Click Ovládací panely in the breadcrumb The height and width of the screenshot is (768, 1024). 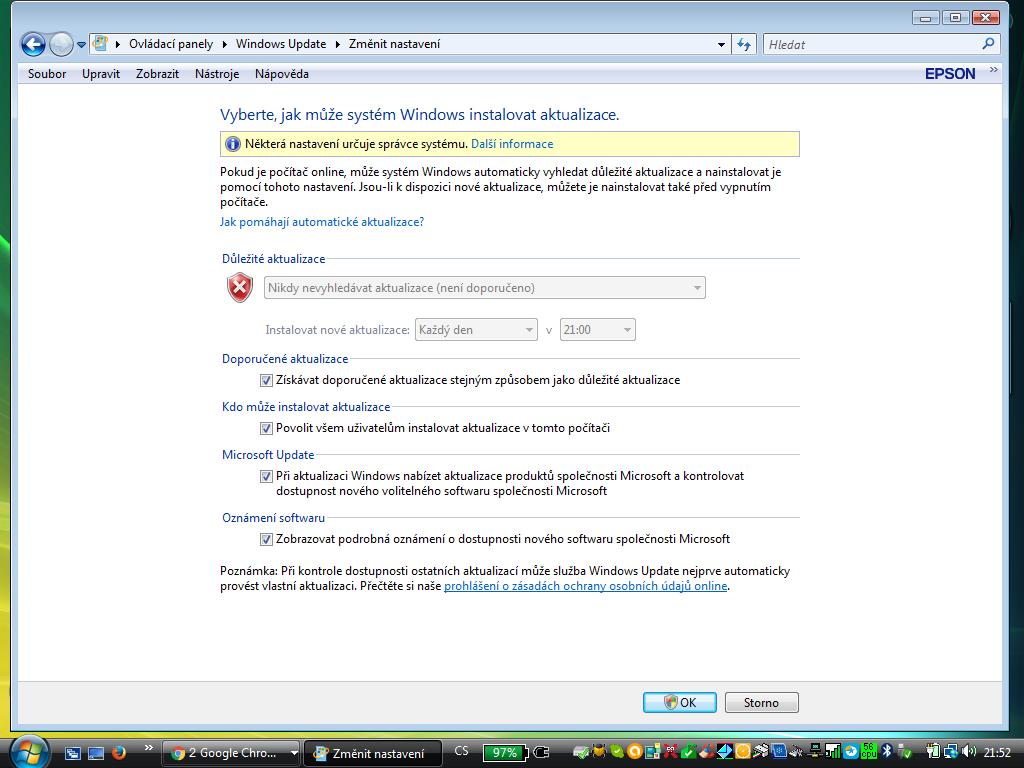pyautogui.click(x=171, y=44)
